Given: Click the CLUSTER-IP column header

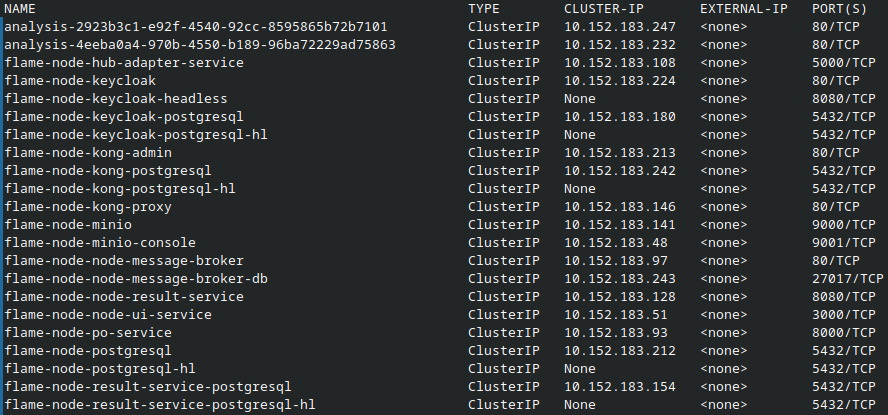Looking at the screenshot, I should click(x=604, y=8).
